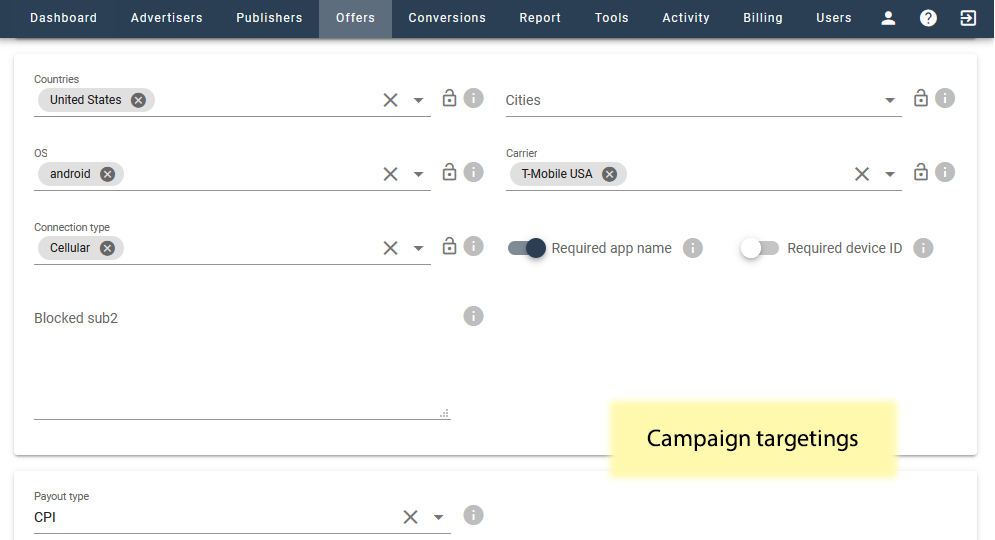
Task: Enable the Required device ID switch
Action: point(760,248)
